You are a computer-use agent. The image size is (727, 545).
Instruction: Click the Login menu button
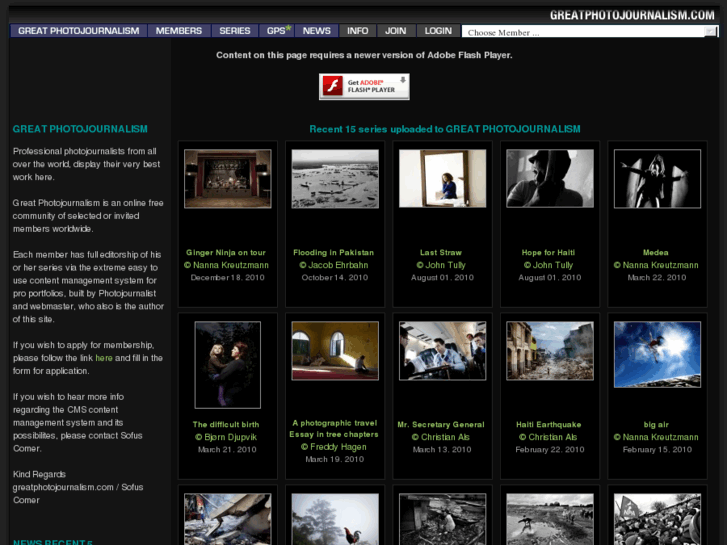[x=438, y=31]
